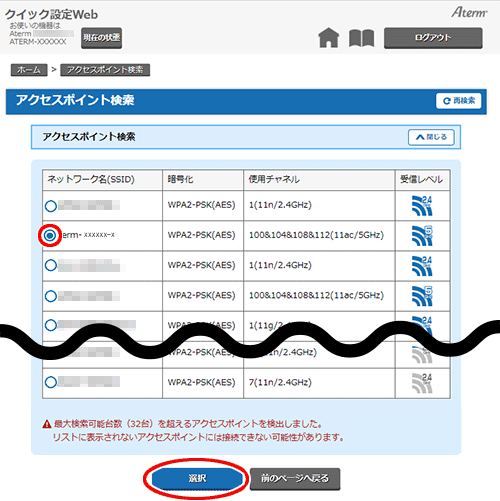Click the 選択 select button
Image resolution: width=500 pixels, height=501 pixels.
pos(197,478)
